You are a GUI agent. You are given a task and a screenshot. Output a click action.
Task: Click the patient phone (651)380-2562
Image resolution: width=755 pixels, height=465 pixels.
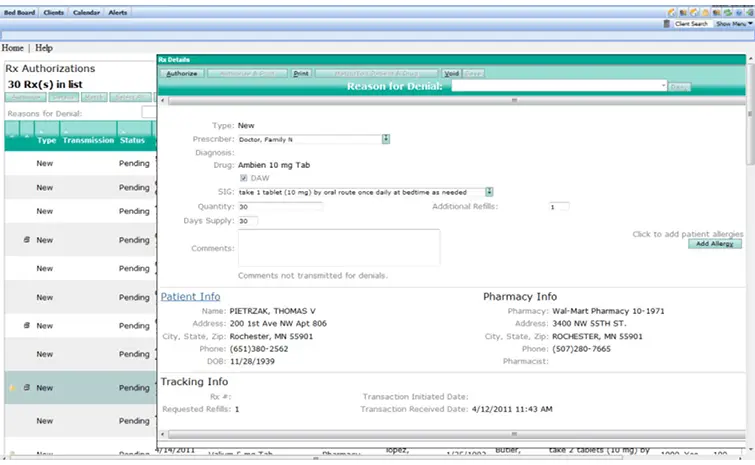259,349
